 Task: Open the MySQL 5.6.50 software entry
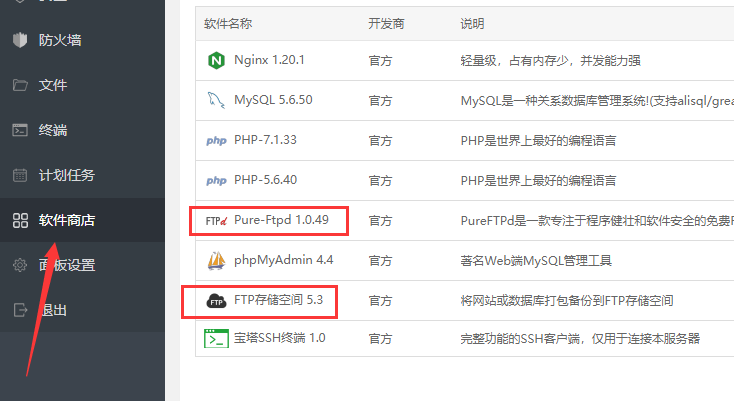point(273,100)
